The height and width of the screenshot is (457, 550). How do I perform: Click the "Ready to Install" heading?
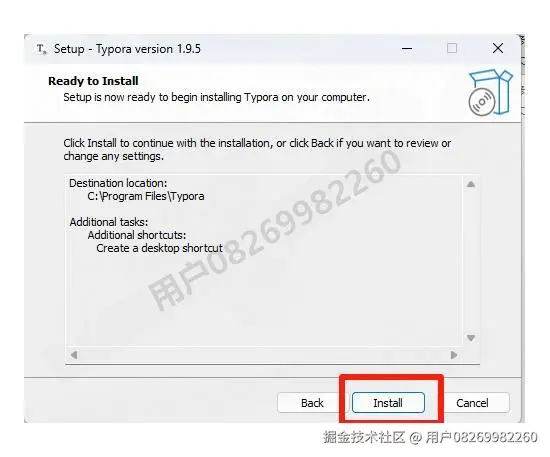tap(93, 81)
